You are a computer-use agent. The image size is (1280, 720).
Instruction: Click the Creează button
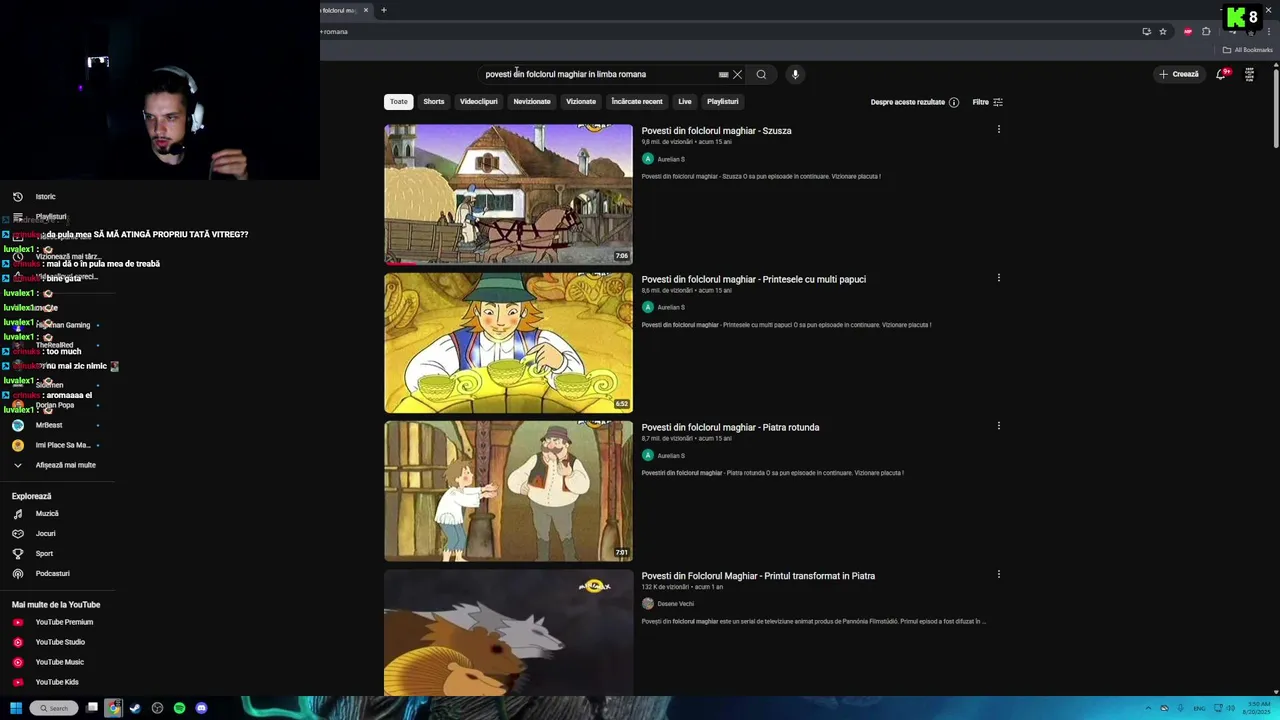tap(1179, 74)
